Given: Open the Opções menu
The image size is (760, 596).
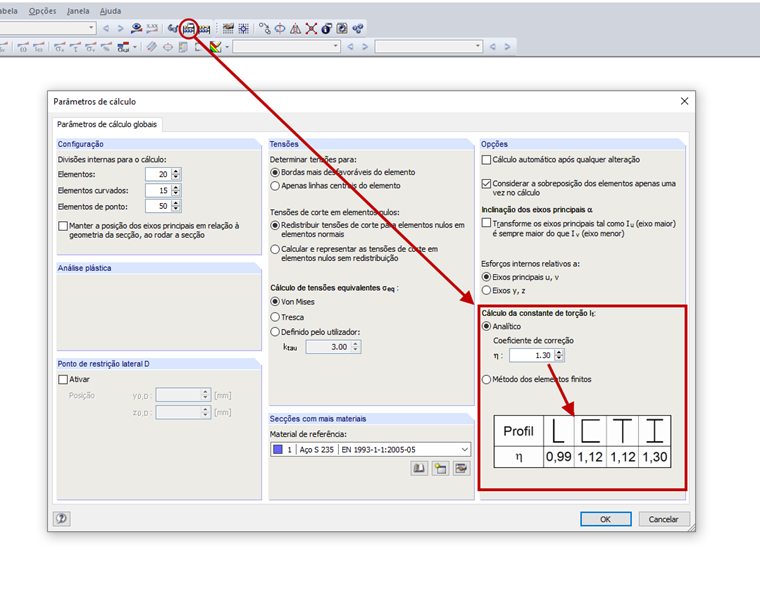Looking at the screenshot, I should 42,11.
